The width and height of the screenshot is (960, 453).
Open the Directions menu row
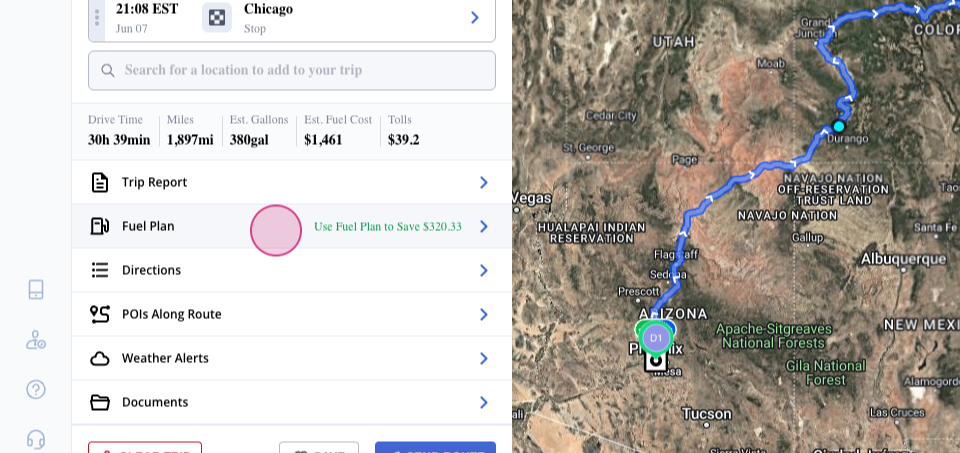coord(291,270)
